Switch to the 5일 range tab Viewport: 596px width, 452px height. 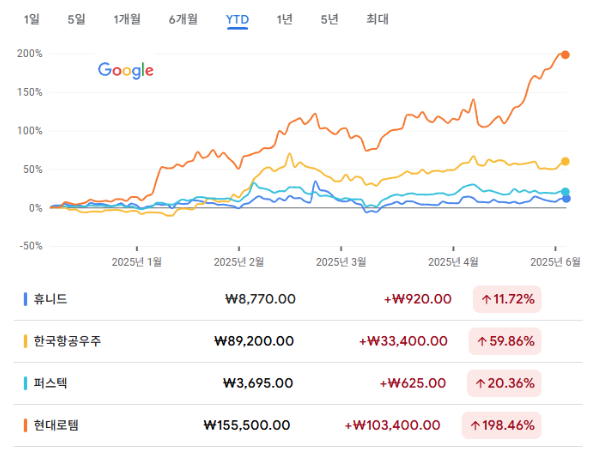click(76, 19)
